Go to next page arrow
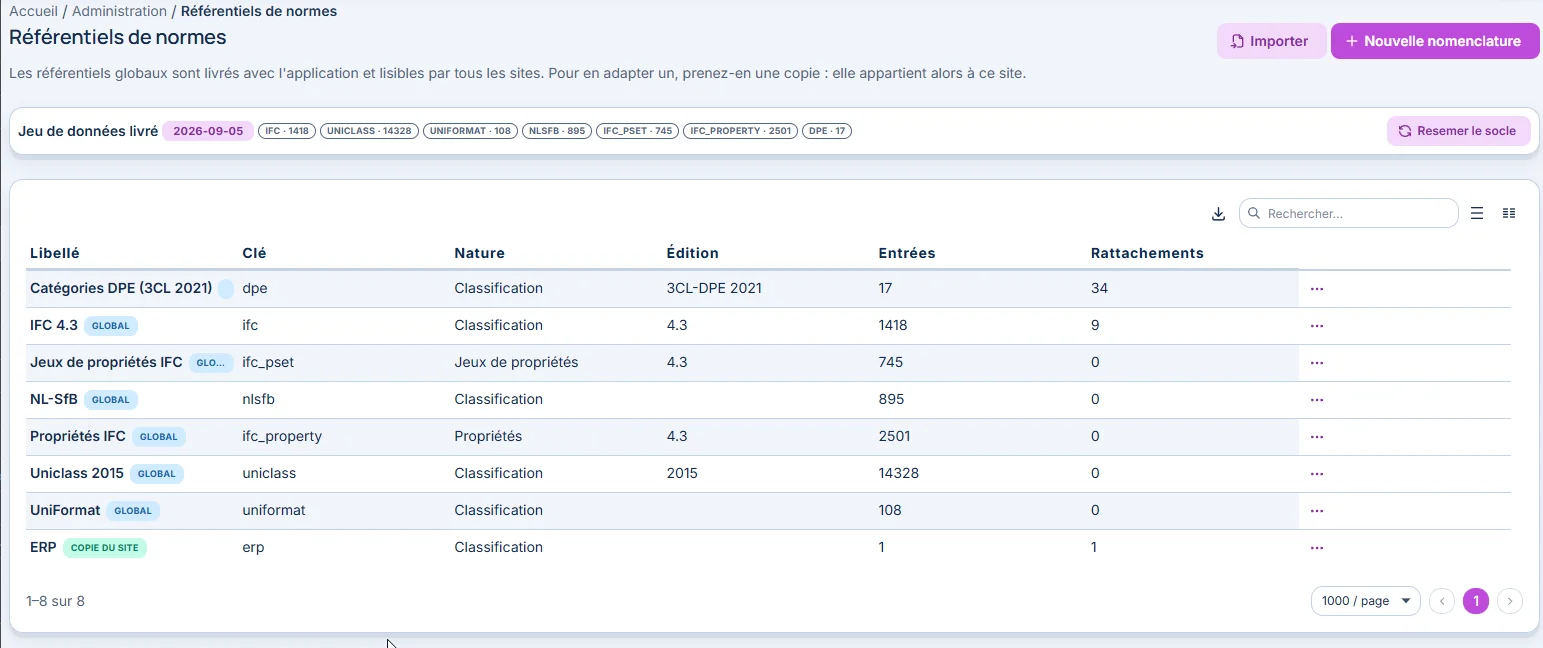 coord(1510,601)
